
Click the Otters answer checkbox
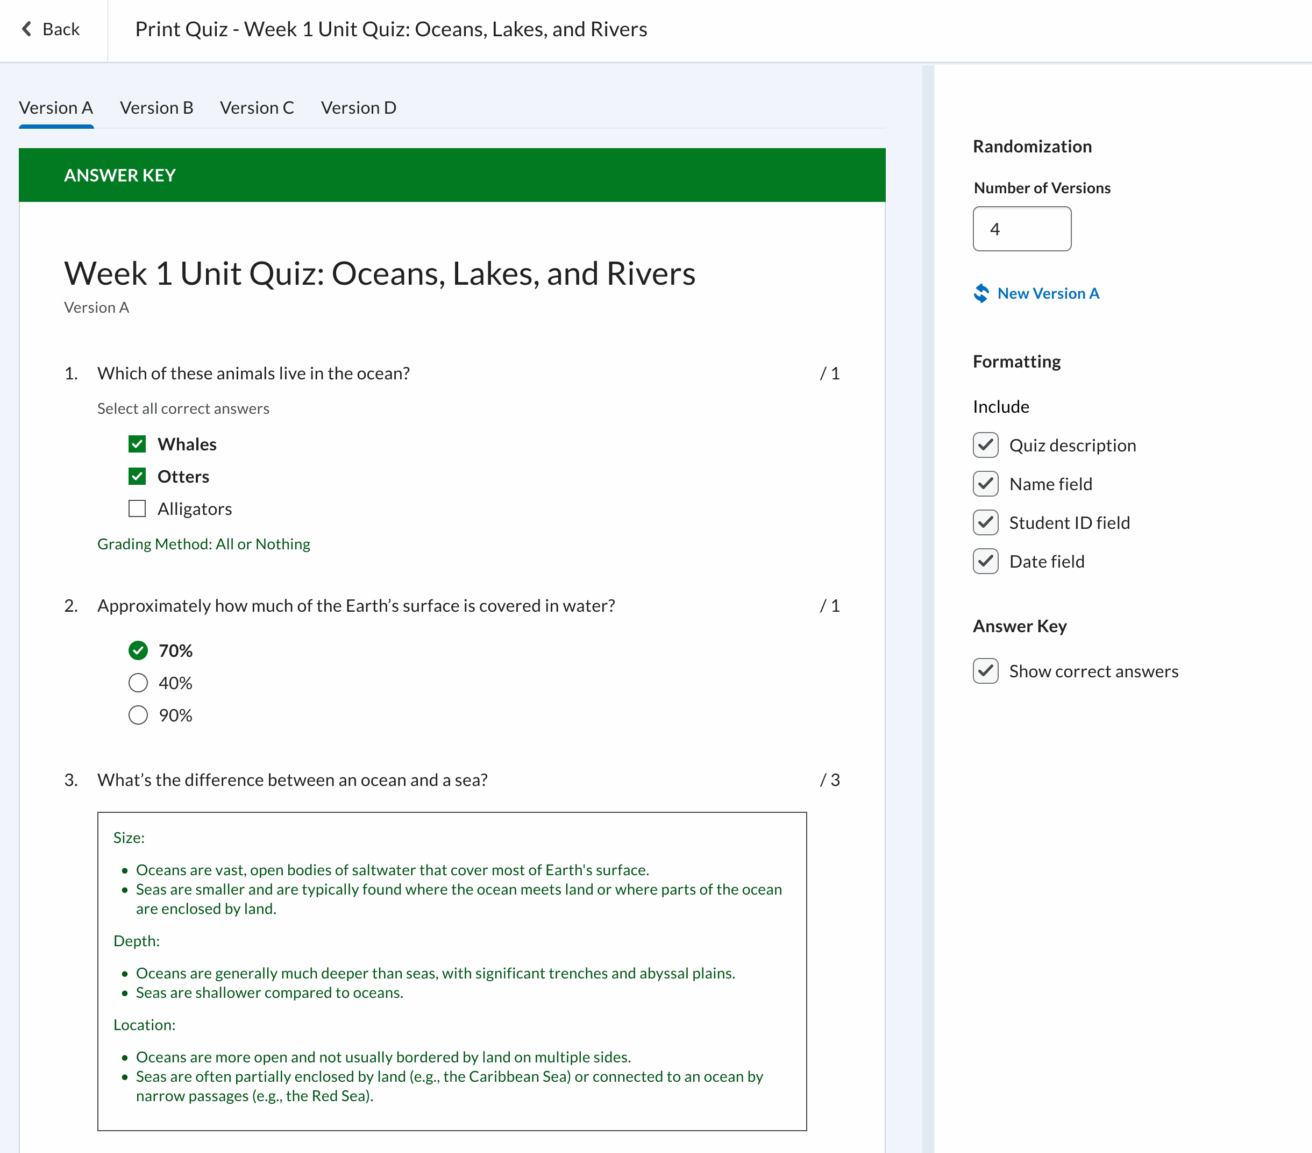(137, 477)
